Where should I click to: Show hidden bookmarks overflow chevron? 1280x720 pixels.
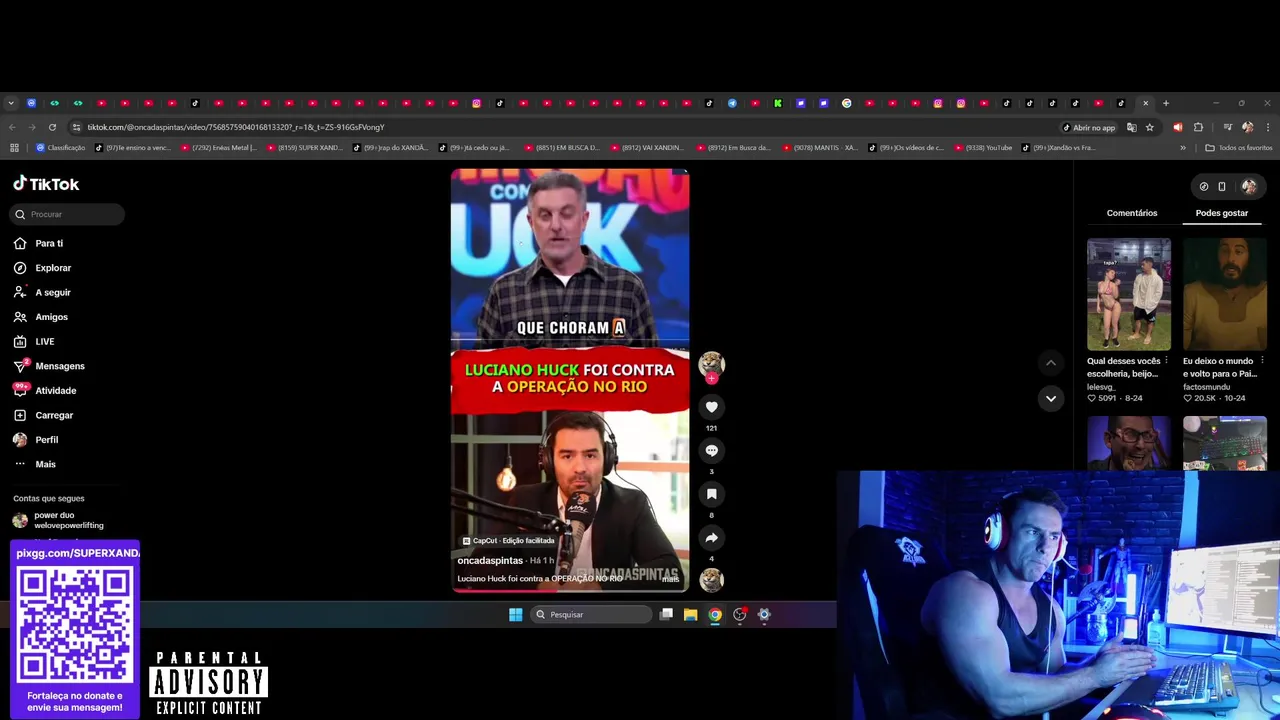[x=1183, y=148]
